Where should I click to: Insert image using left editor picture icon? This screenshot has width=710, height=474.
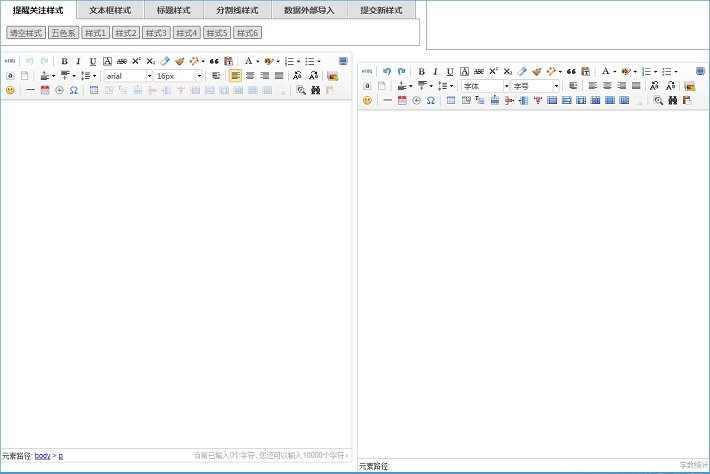coord(332,76)
